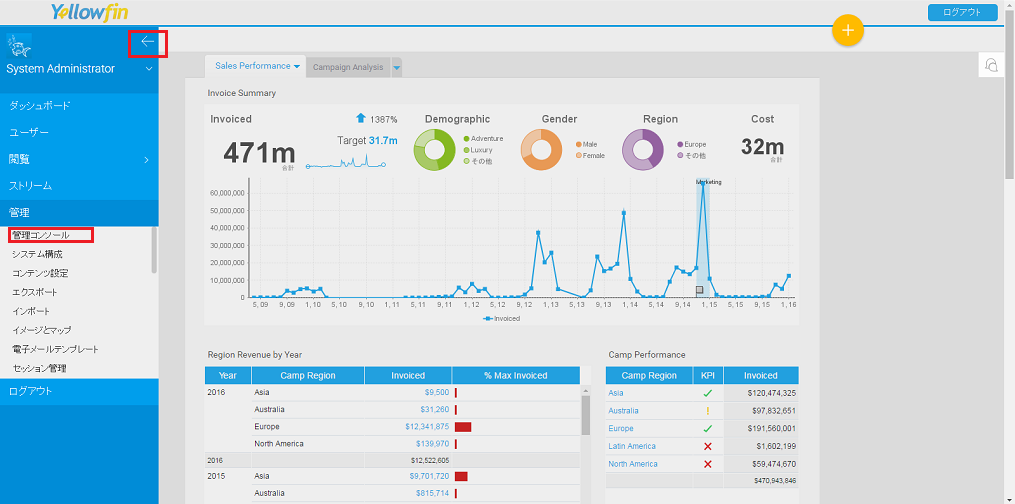
Task: Click the Europe link in Camp Performance
Action: tap(621, 428)
